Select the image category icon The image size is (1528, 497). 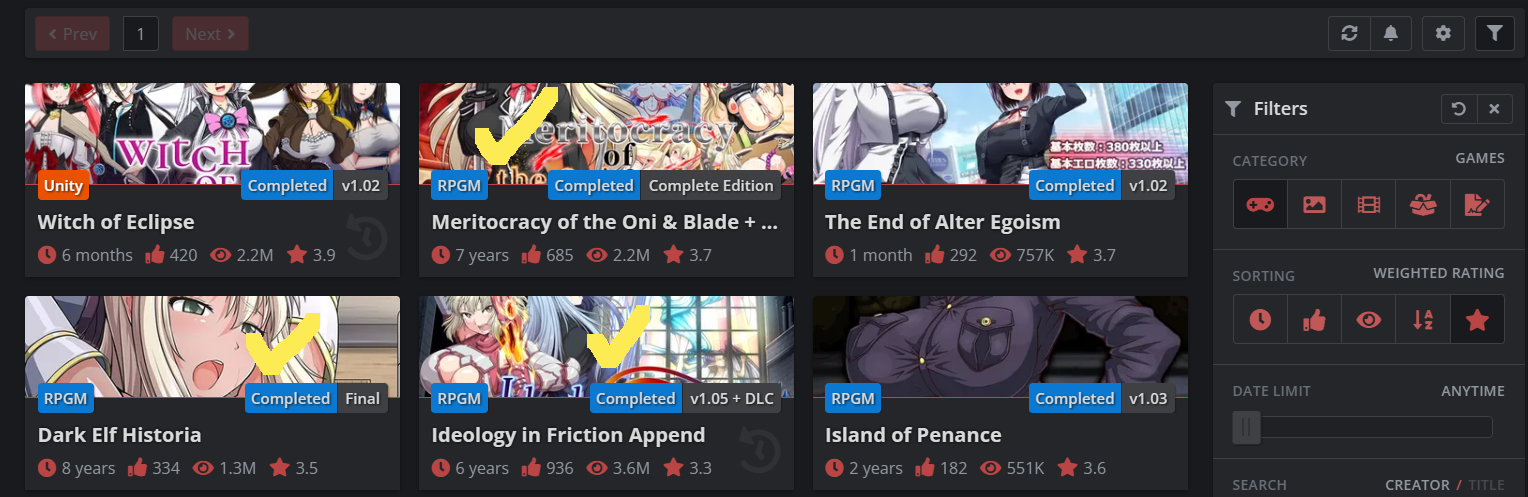pyautogui.click(x=1314, y=204)
